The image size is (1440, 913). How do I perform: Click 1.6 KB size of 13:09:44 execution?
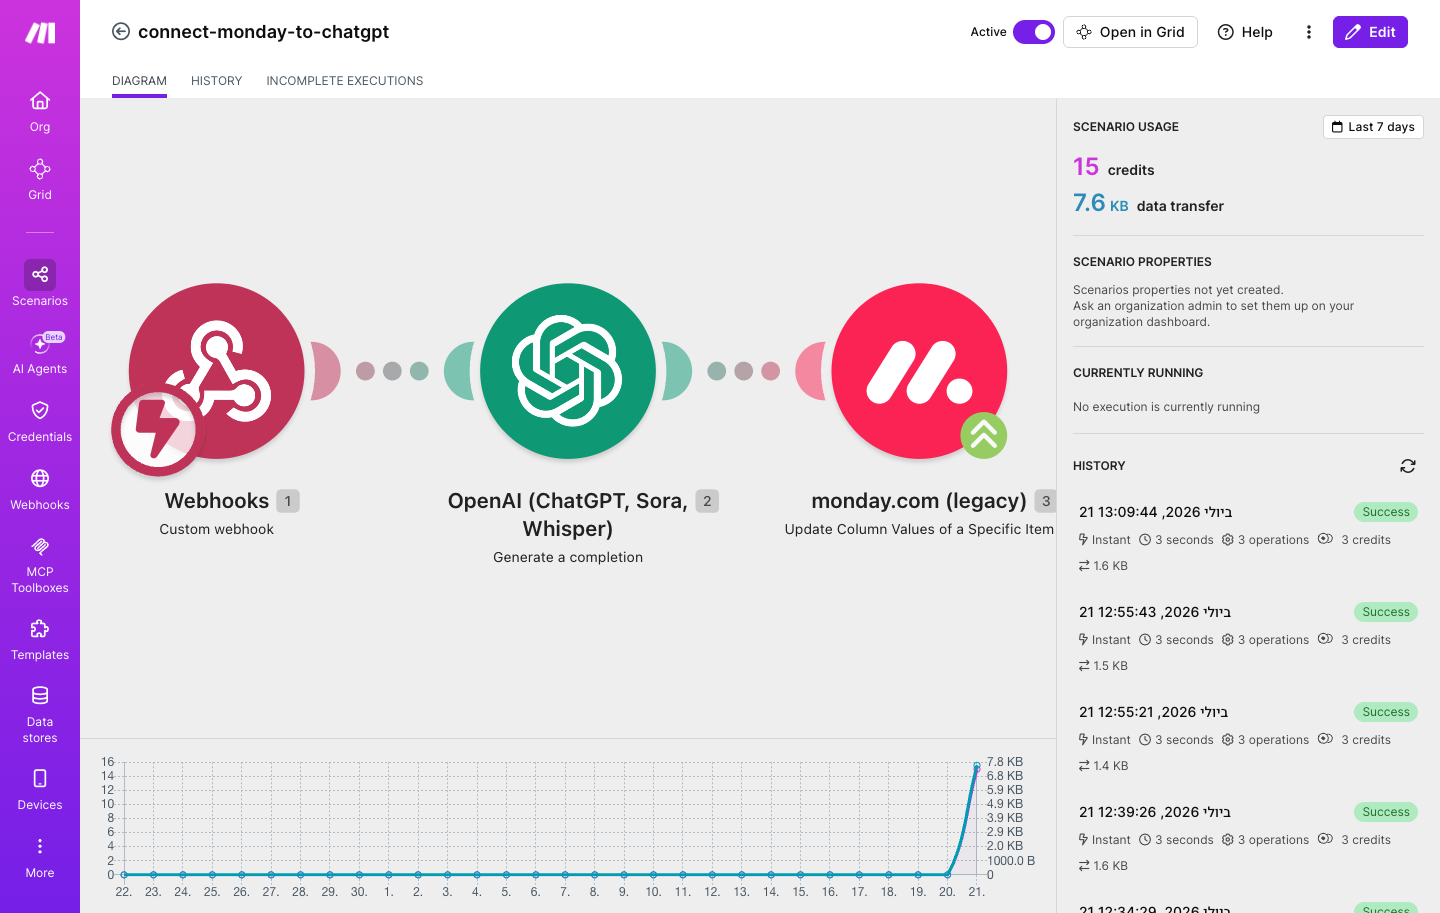pos(1103,566)
